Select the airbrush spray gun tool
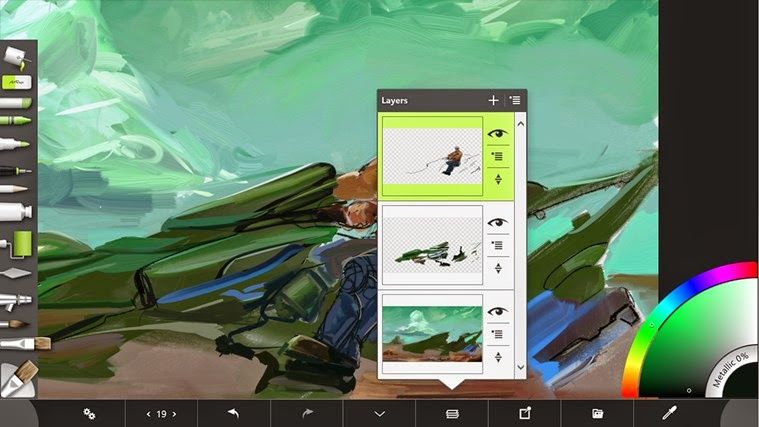This screenshot has height=427, width=759. pos(15,301)
